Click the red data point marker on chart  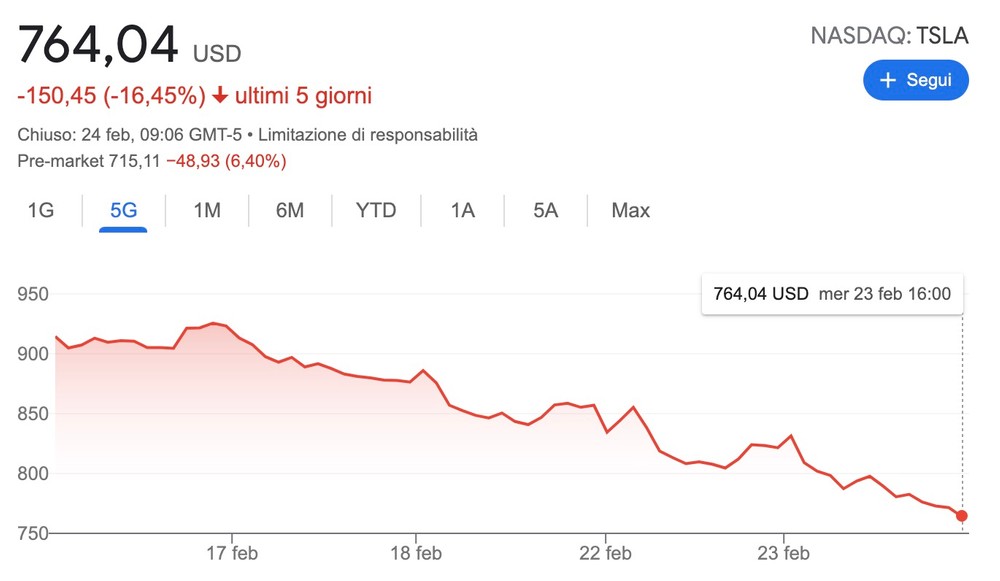962,515
